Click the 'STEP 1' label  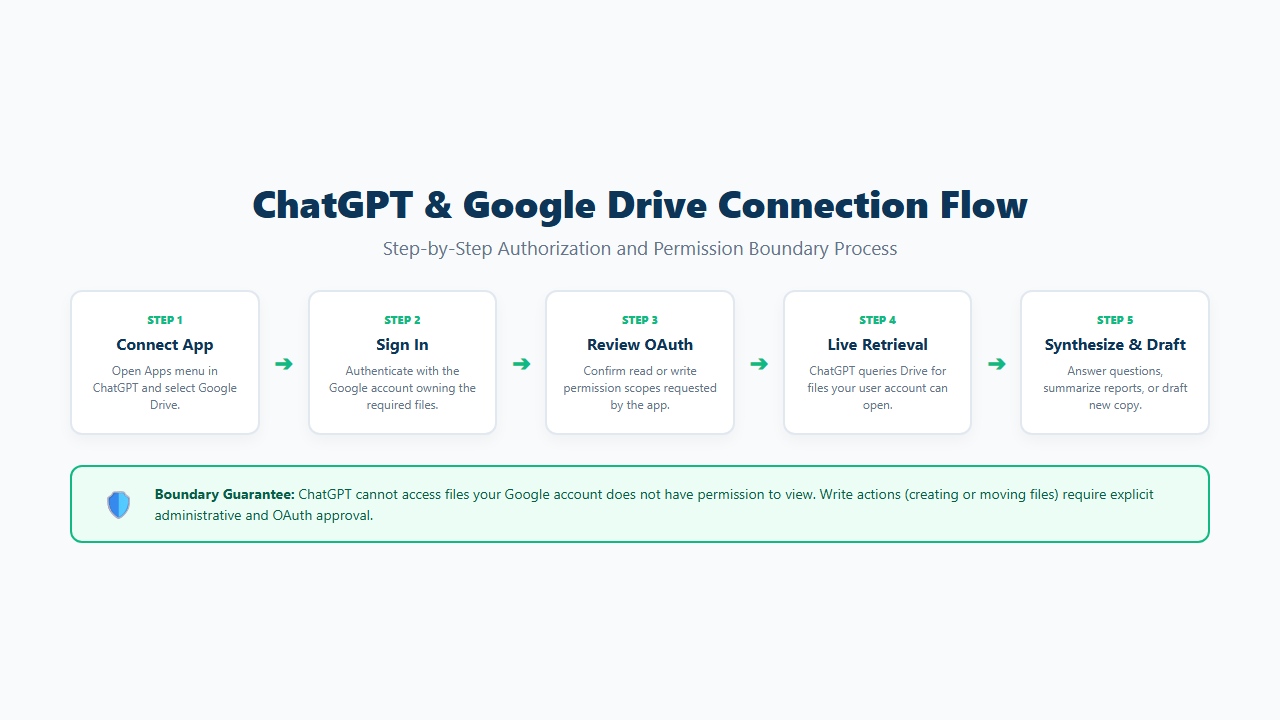click(x=165, y=320)
